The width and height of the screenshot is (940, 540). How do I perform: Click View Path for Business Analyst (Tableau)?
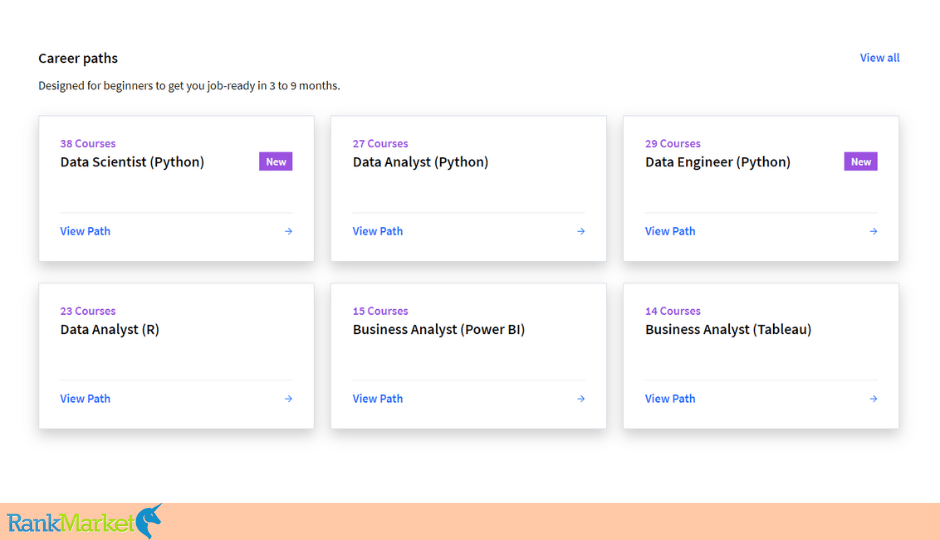tap(670, 399)
